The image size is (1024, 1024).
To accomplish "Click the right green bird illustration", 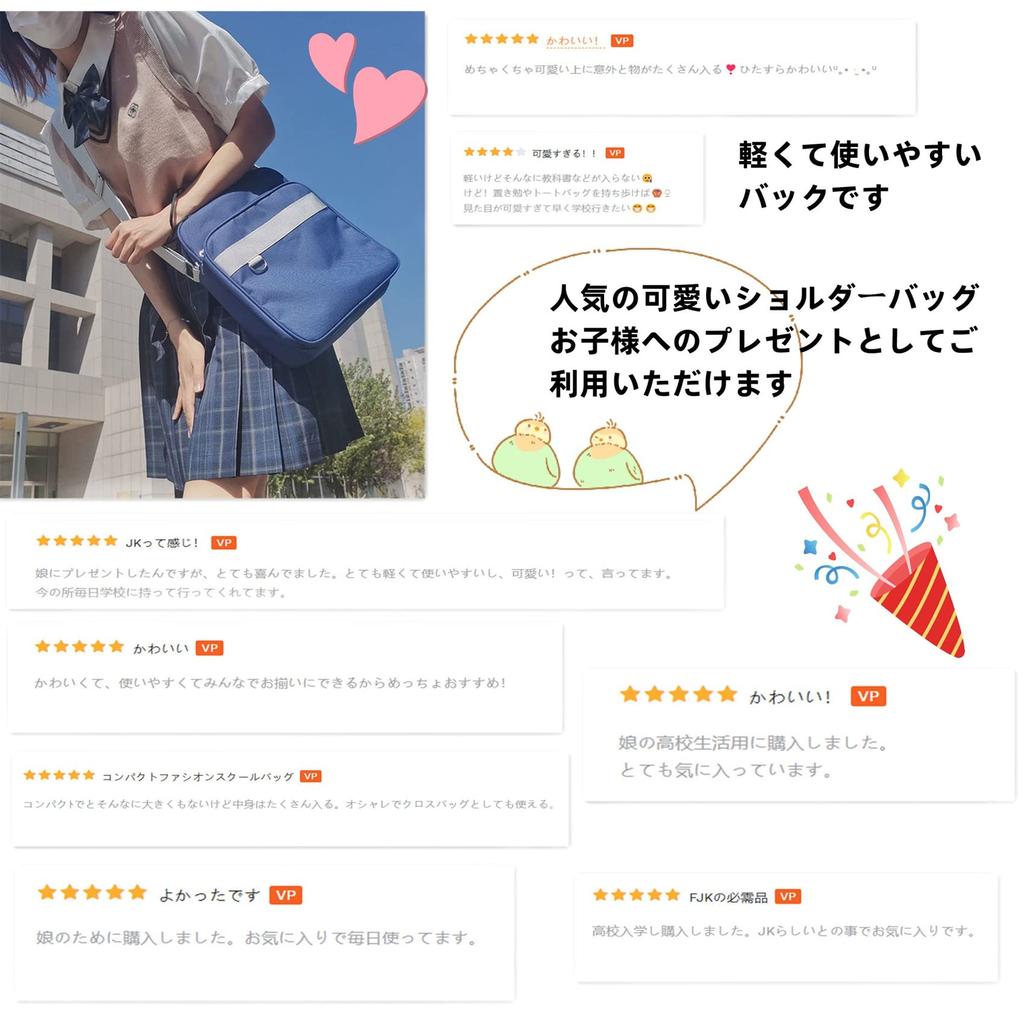I will coord(608,455).
